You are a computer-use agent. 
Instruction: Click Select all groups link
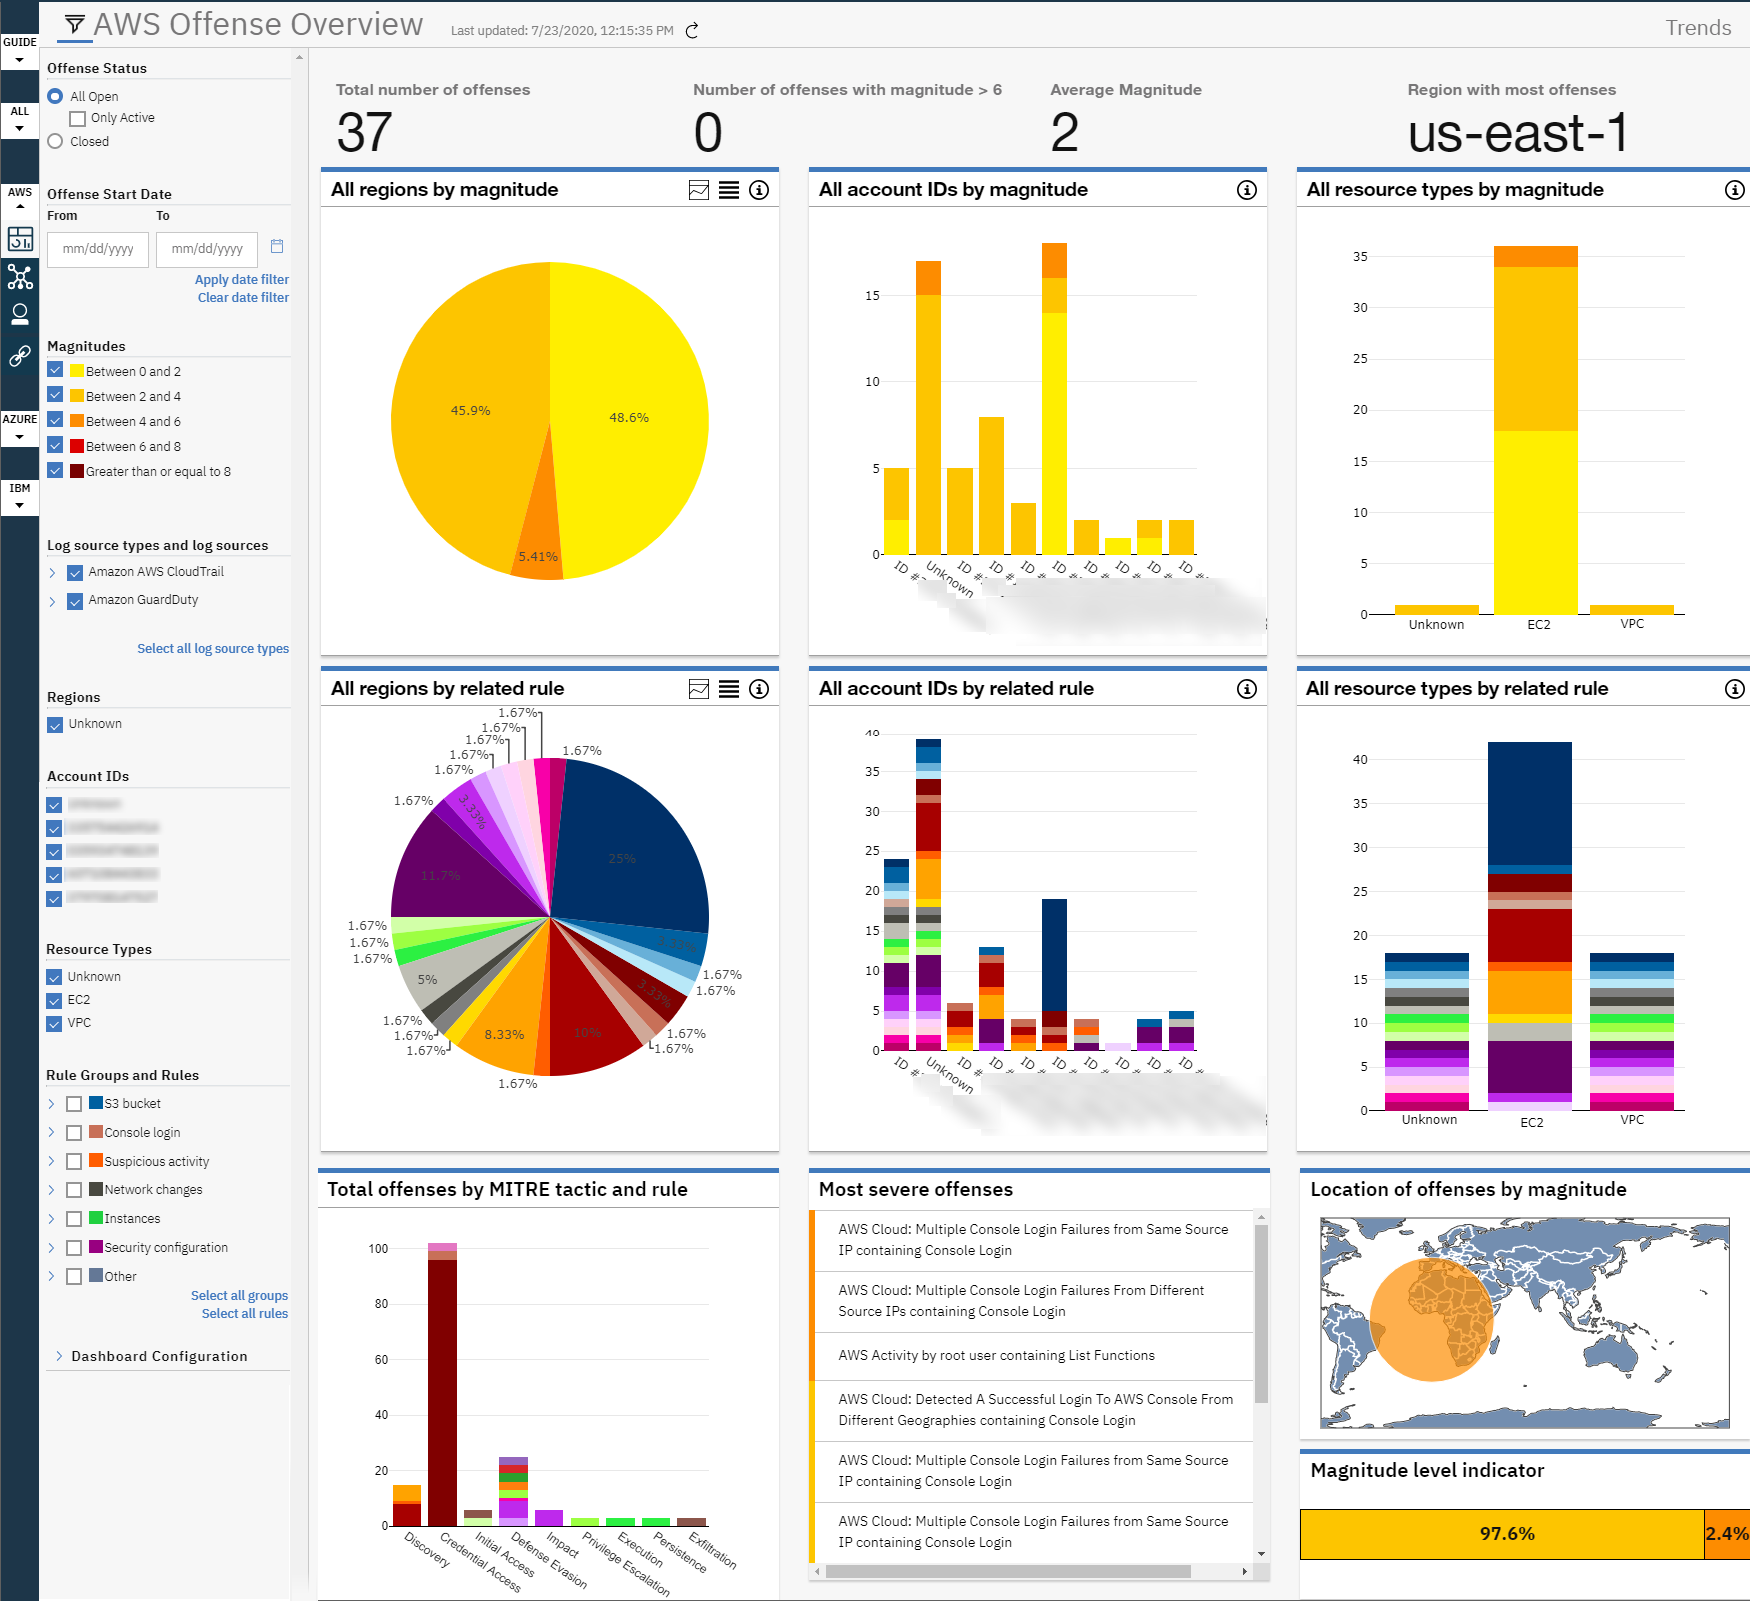pyautogui.click(x=239, y=1296)
